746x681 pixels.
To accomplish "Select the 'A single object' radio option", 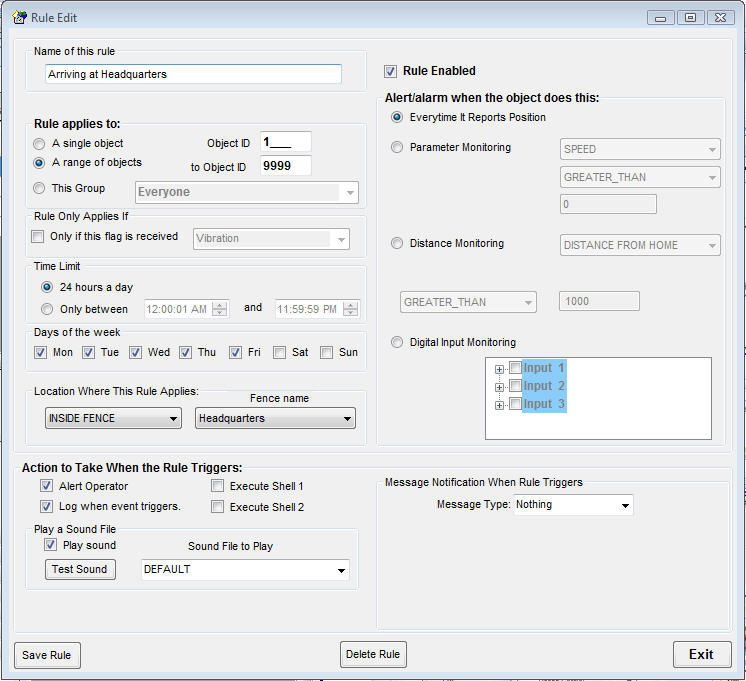I will coord(39,144).
